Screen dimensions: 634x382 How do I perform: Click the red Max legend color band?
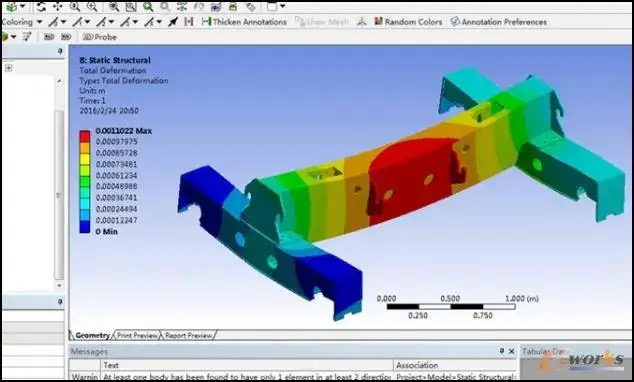(85, 136)
